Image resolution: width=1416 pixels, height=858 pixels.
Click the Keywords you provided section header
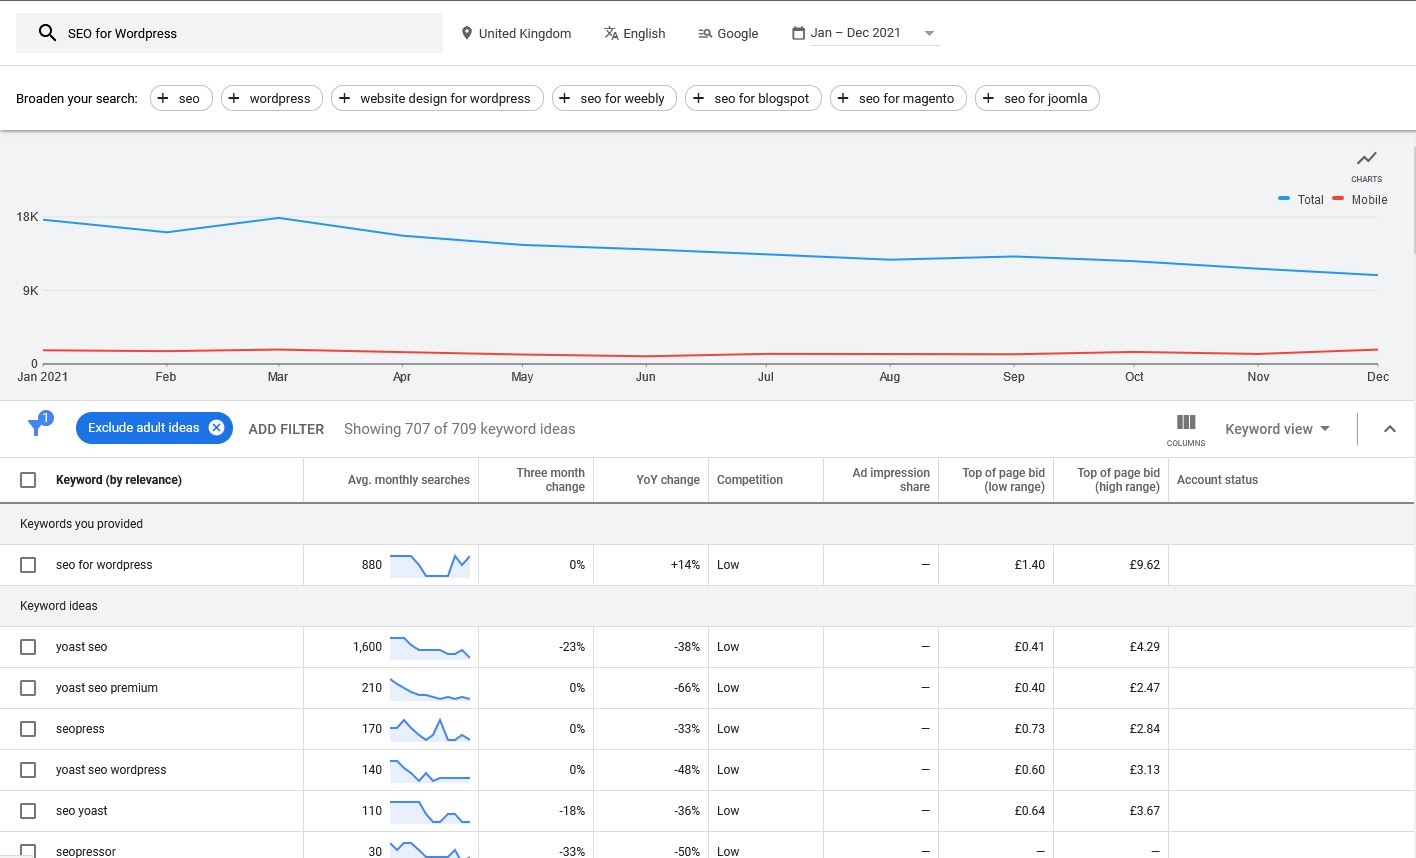pos(81,524)
